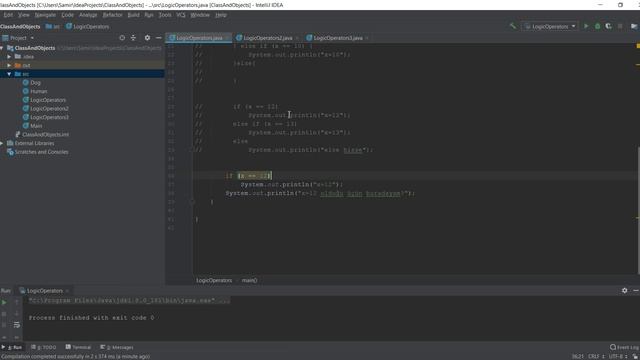The height and width of the screenshot is (360, 640).
Task: Open the Messages tool window button
Action: click(117, 347)
